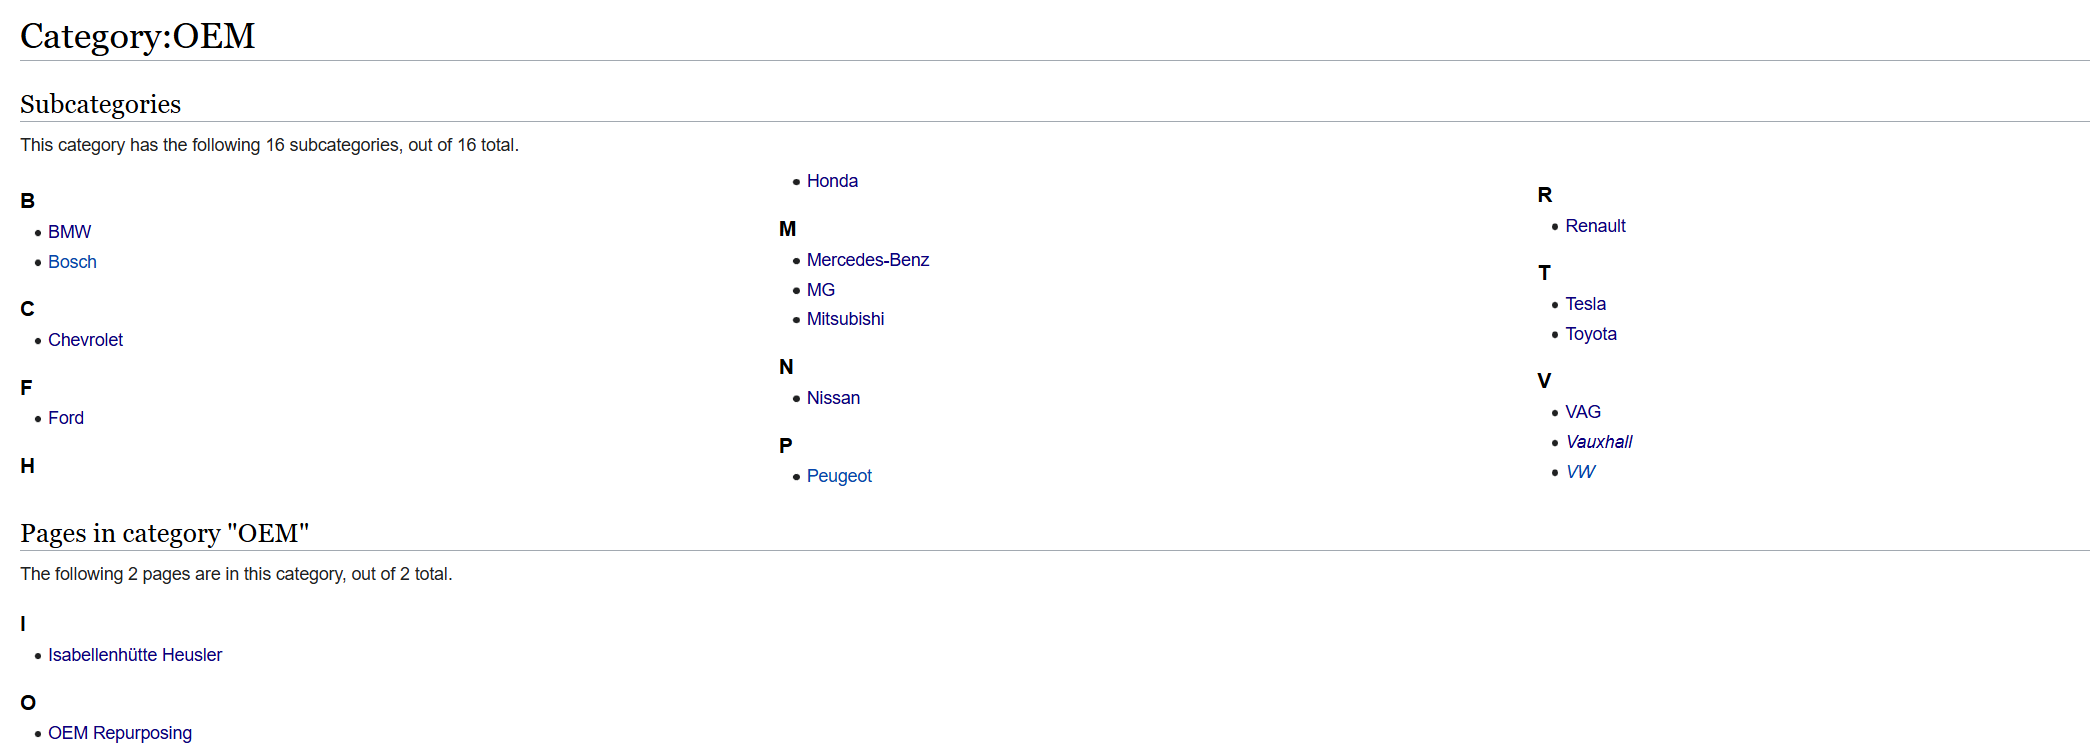Click the Bosch subcategory link
Viewport: 2090px width, 750px height.
[x=72, y=262]
